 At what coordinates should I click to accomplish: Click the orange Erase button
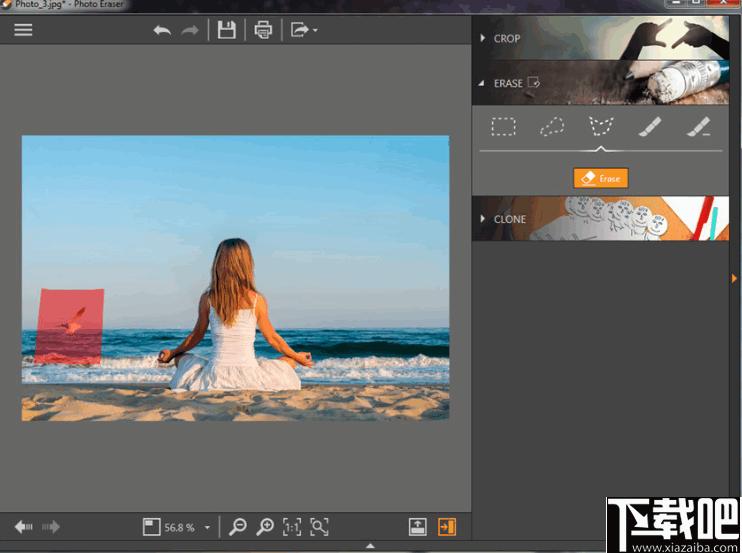point(601,178)
